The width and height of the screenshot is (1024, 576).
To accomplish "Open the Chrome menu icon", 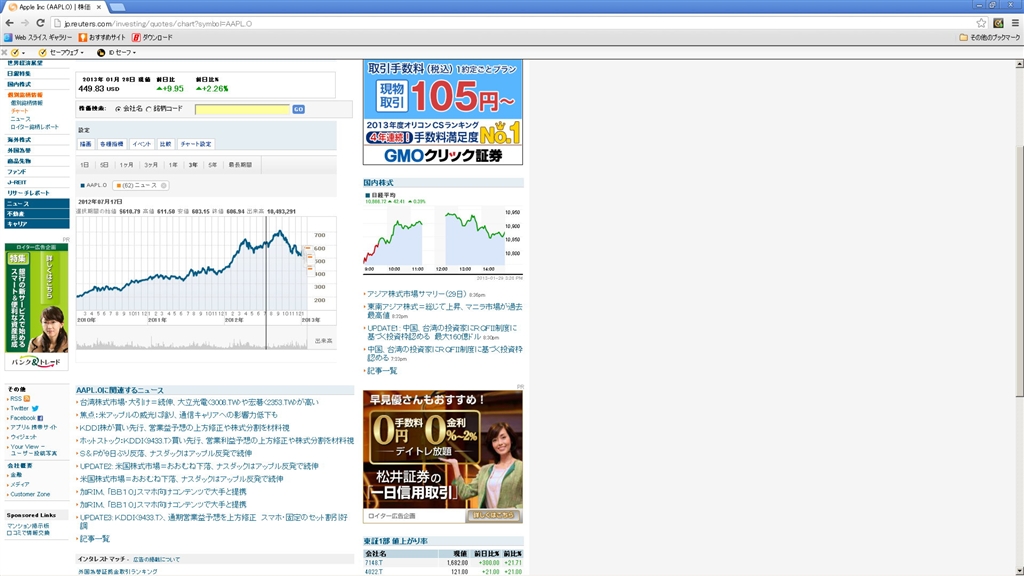I will (x=1015, y=23).
